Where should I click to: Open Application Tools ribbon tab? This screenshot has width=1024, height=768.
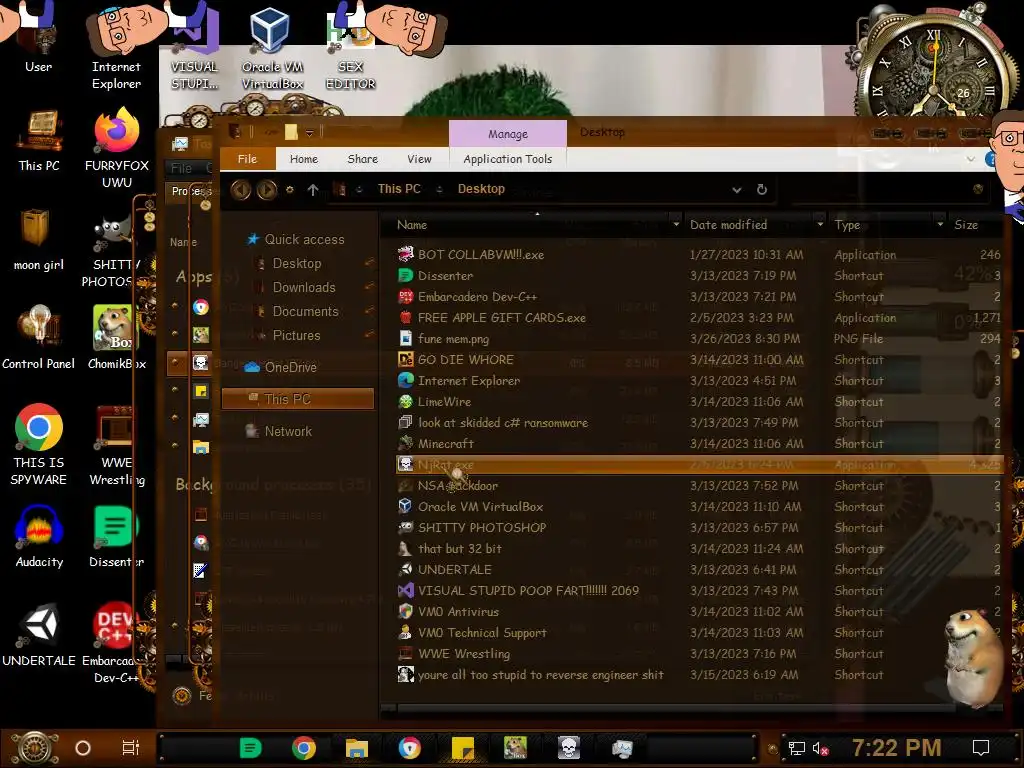click(x=507, y=159)
